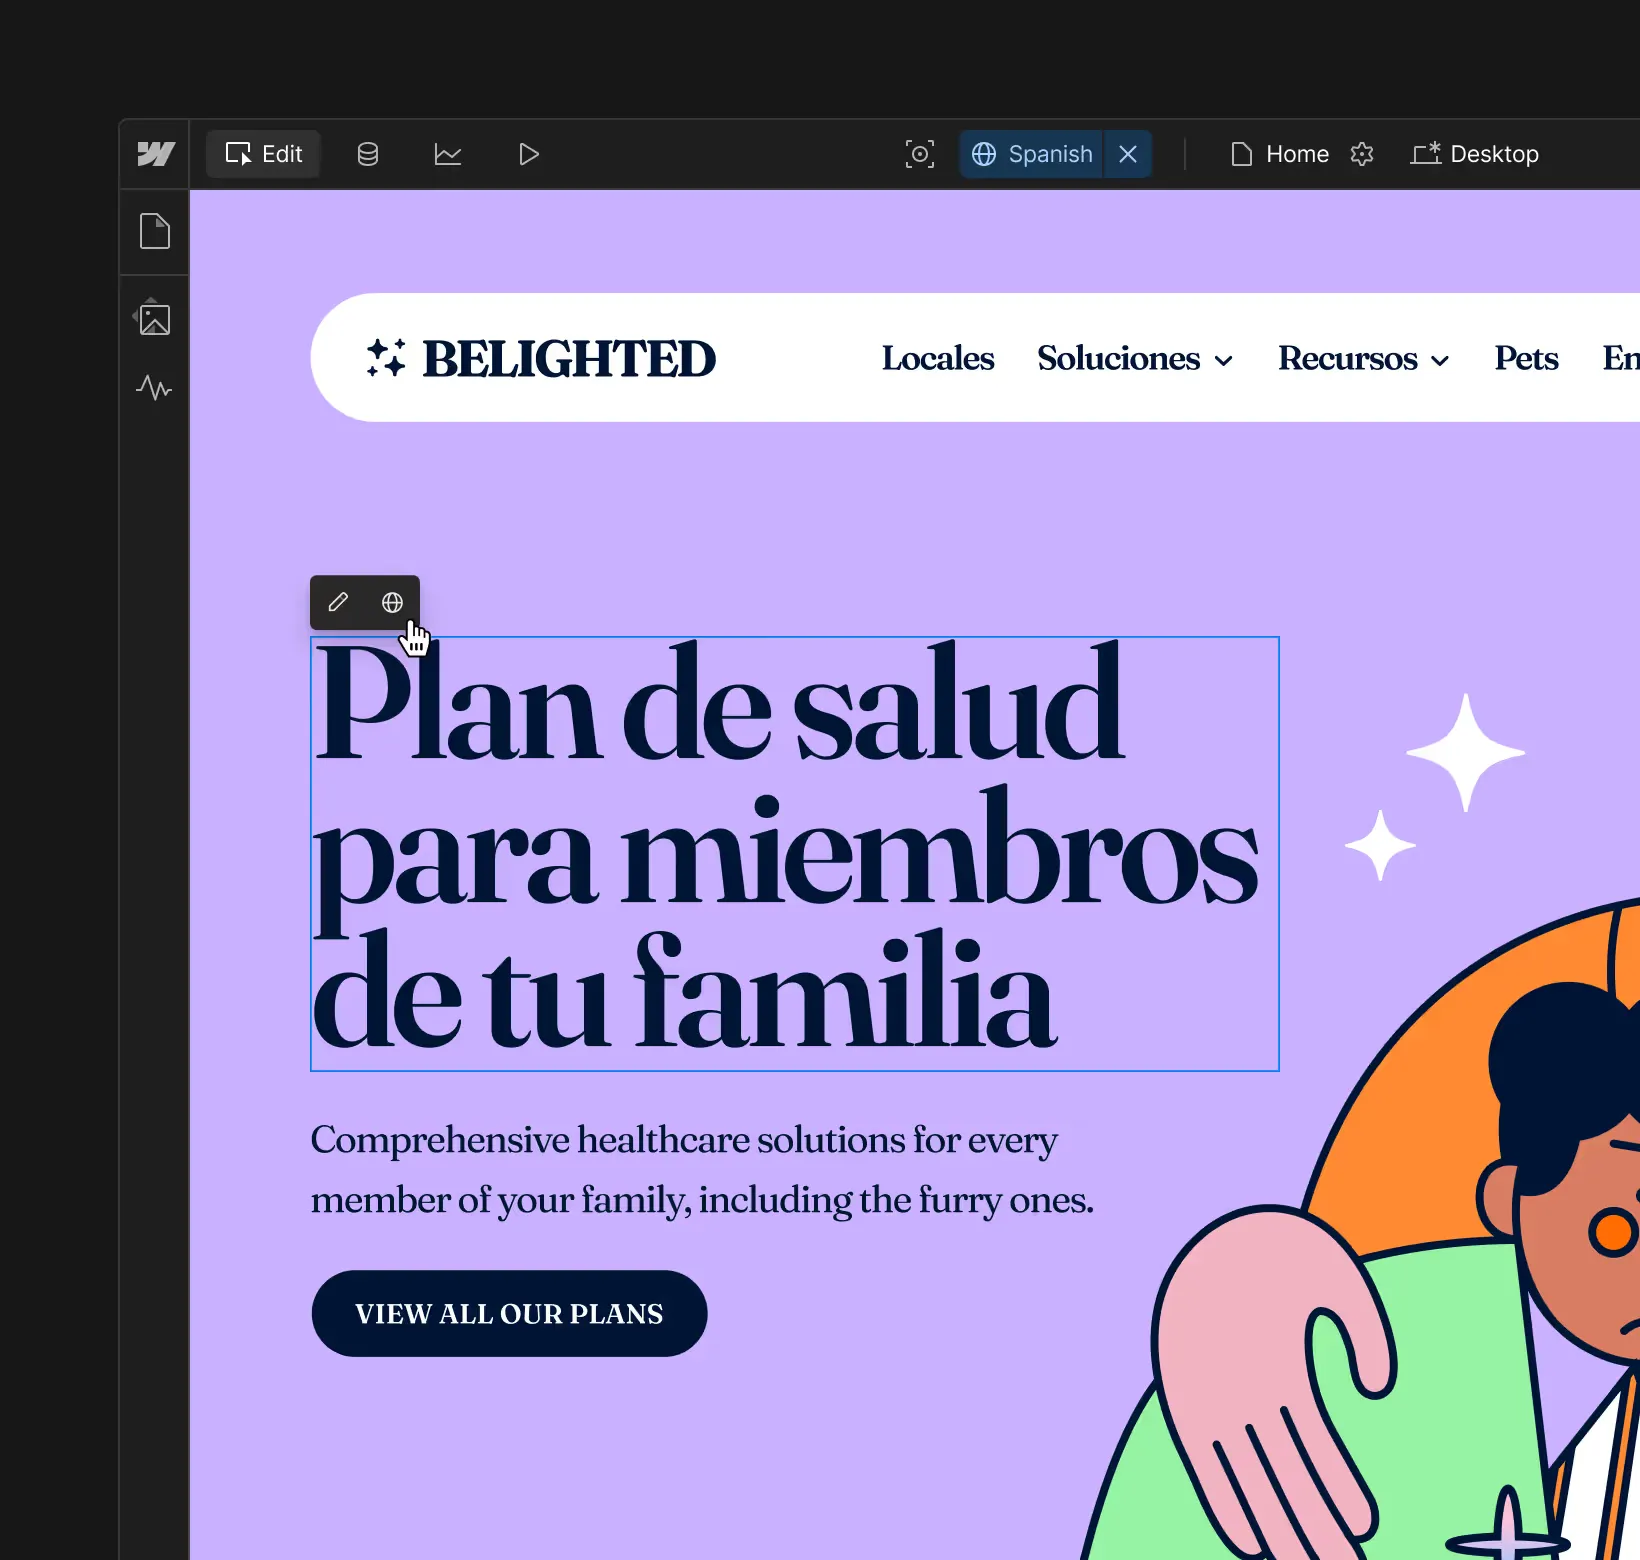Switch to the Desktop breakpoint icon

pos(1475,153)
